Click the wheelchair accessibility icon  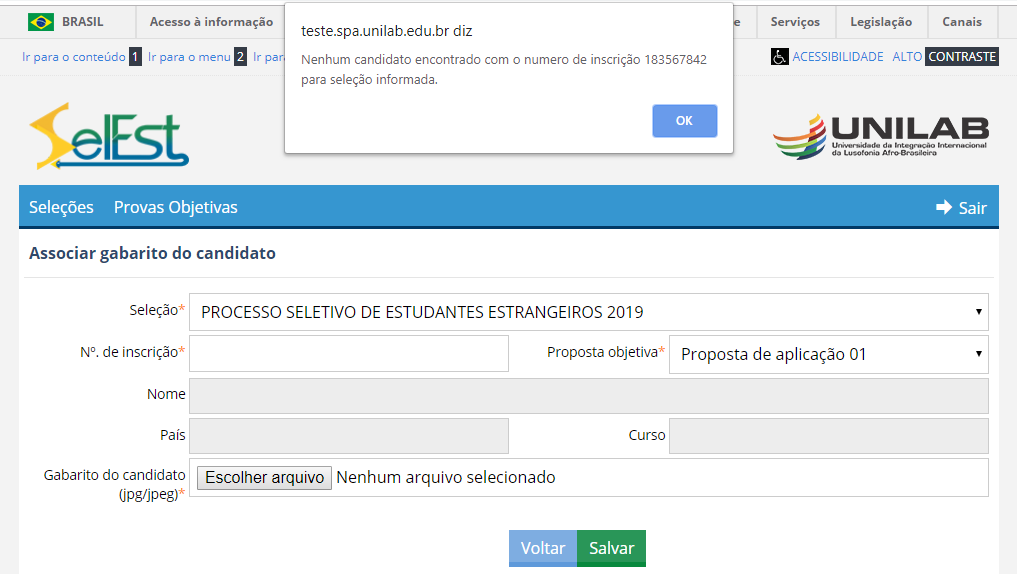[x=779, y=57]
